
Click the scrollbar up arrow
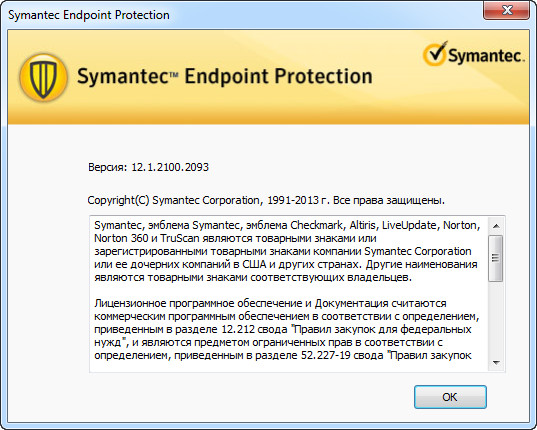click(496, 226)
